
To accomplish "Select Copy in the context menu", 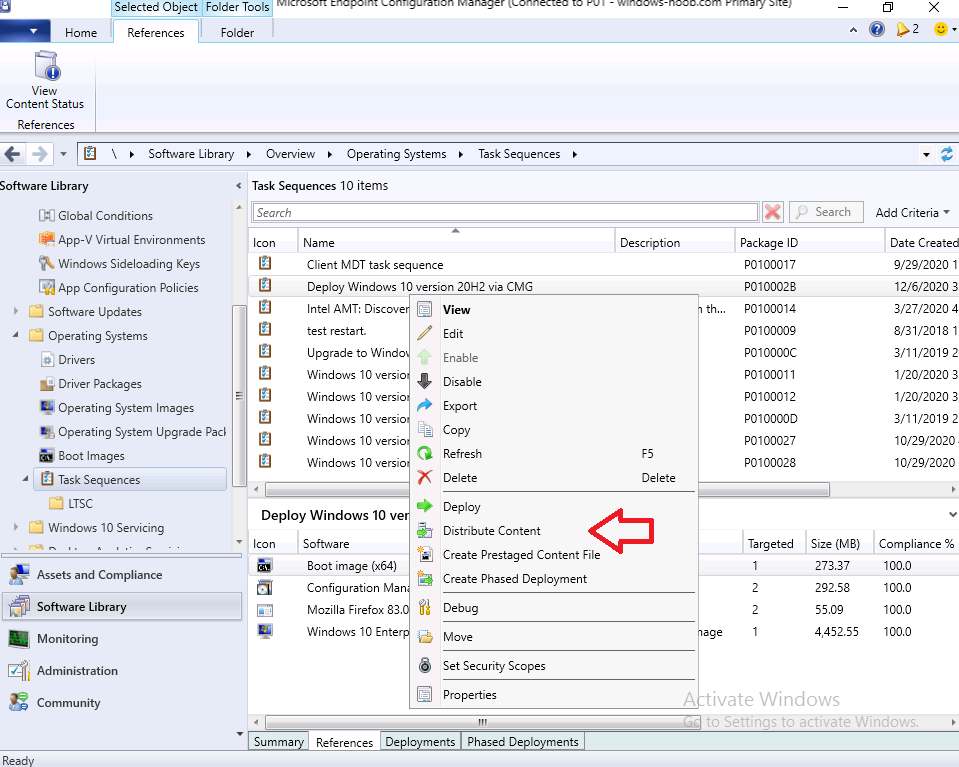I will point(456,430).
